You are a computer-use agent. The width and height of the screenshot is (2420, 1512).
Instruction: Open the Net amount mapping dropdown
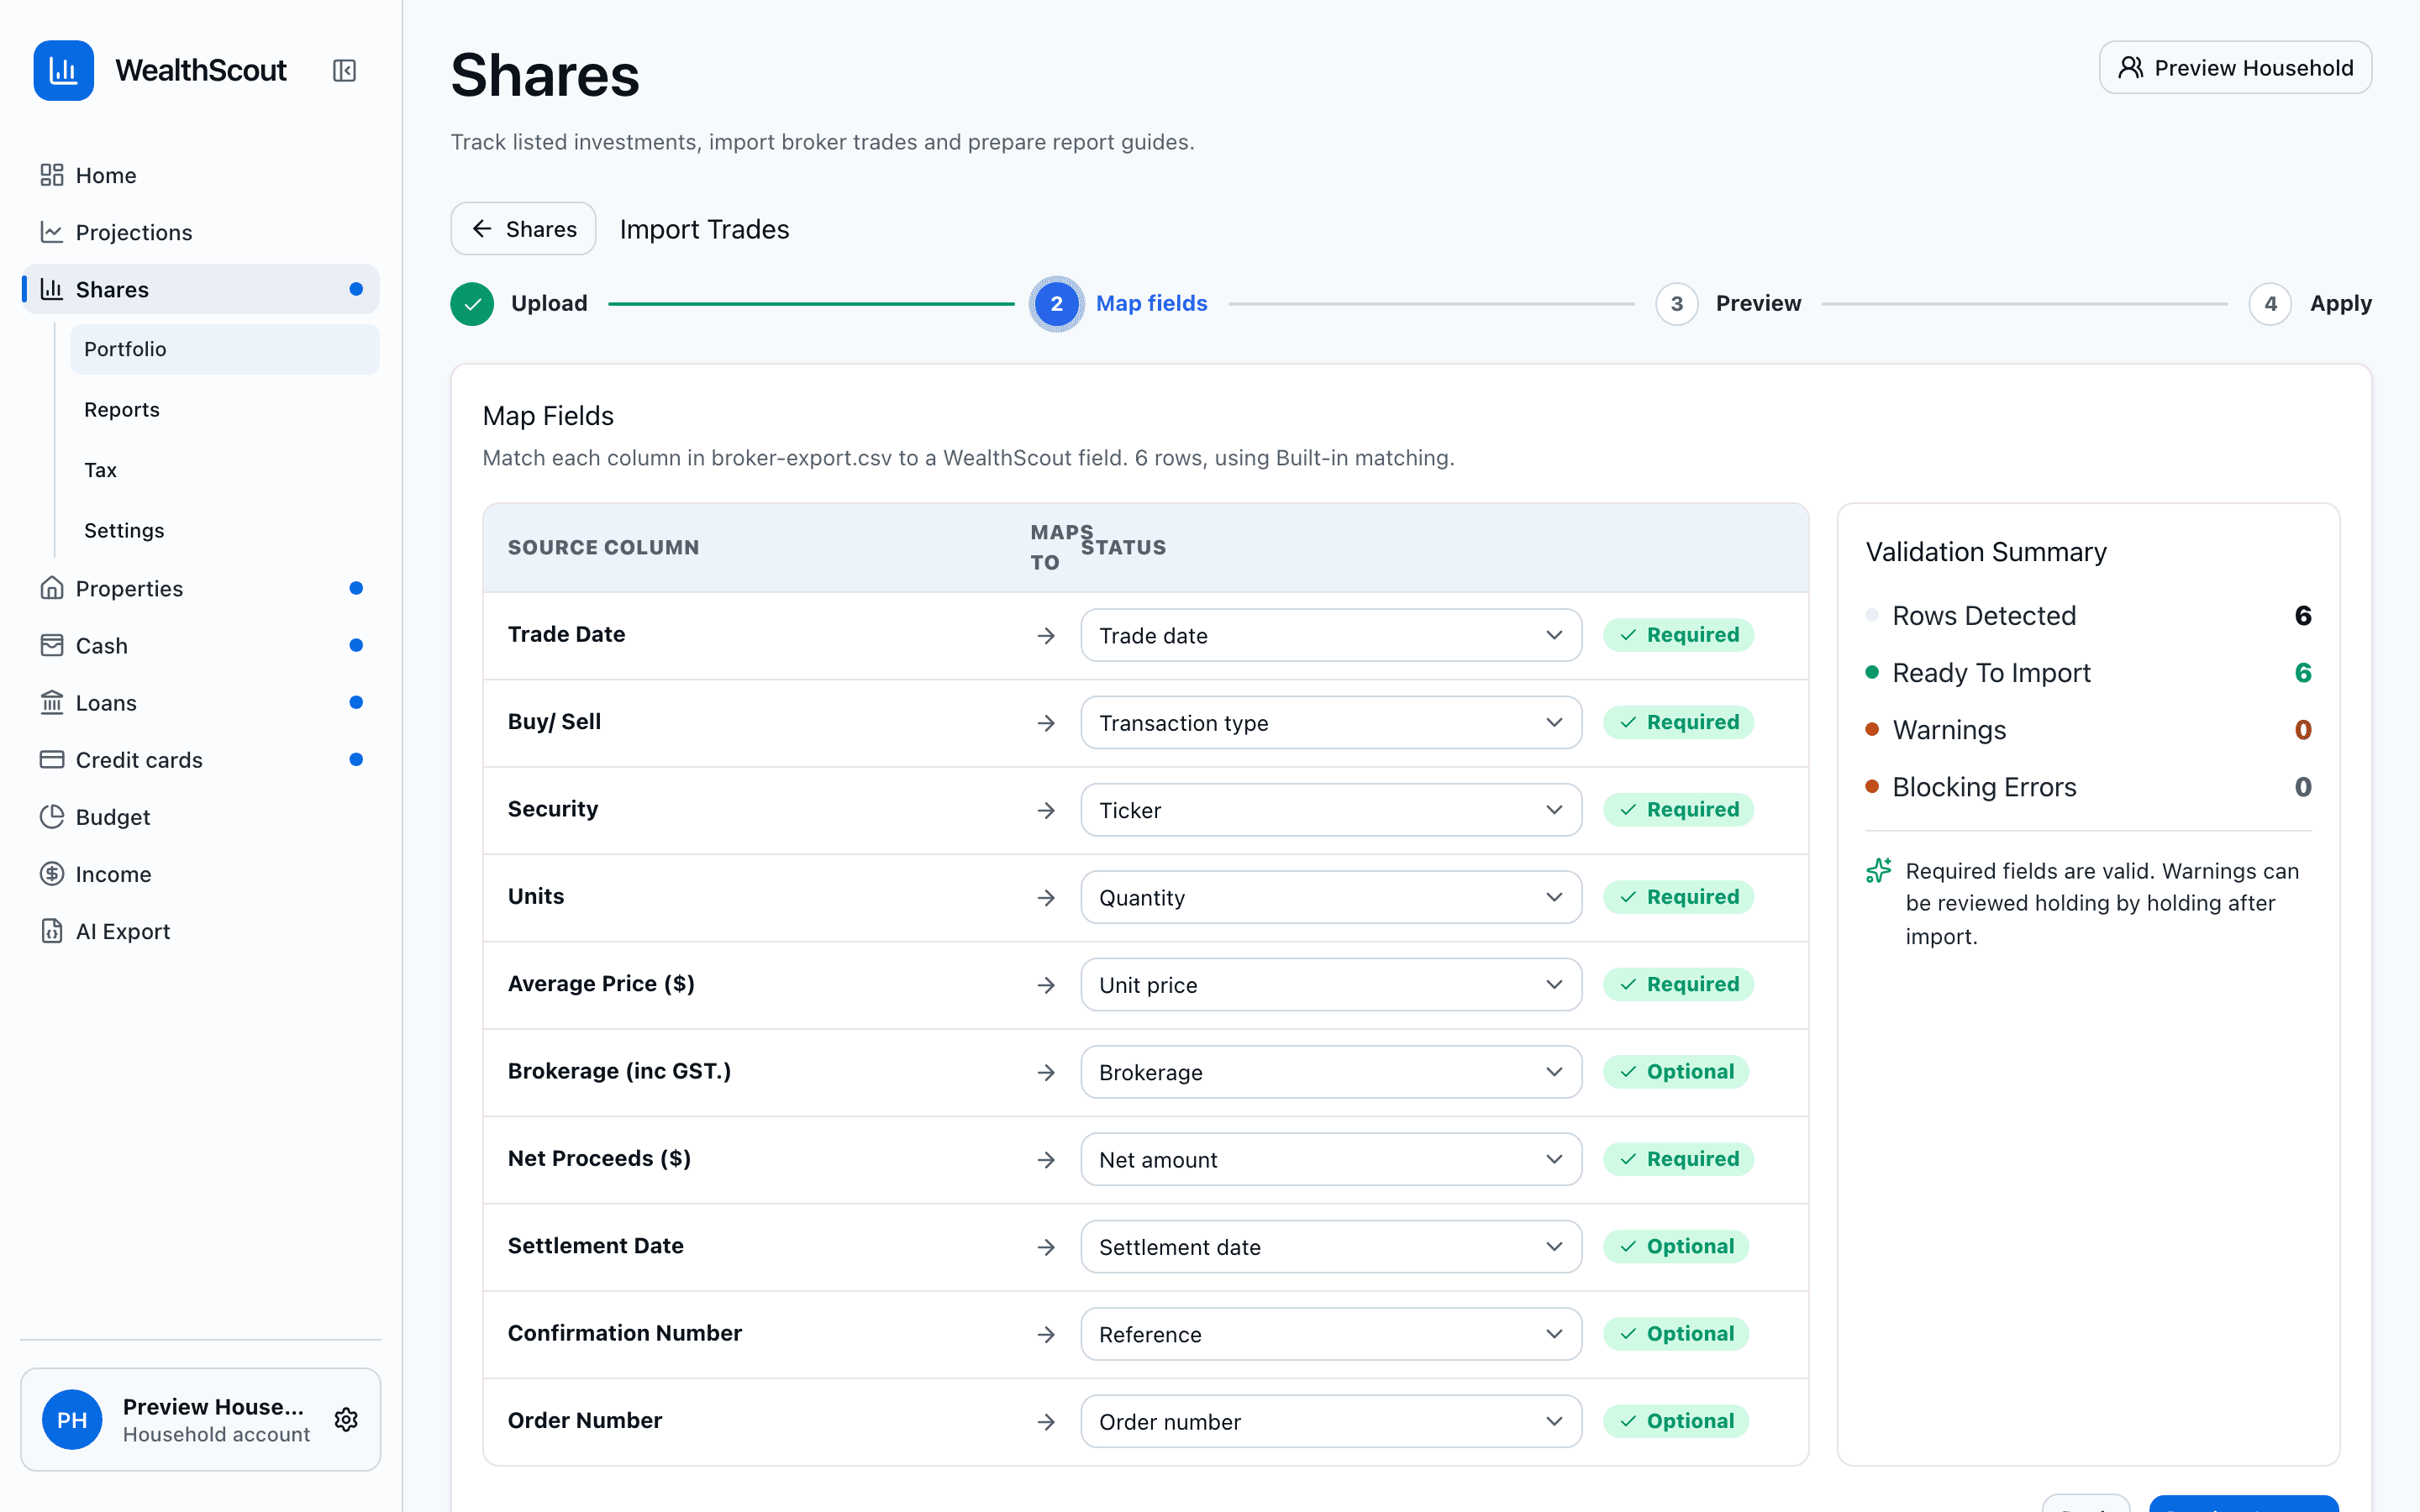pos(1331,1159)
